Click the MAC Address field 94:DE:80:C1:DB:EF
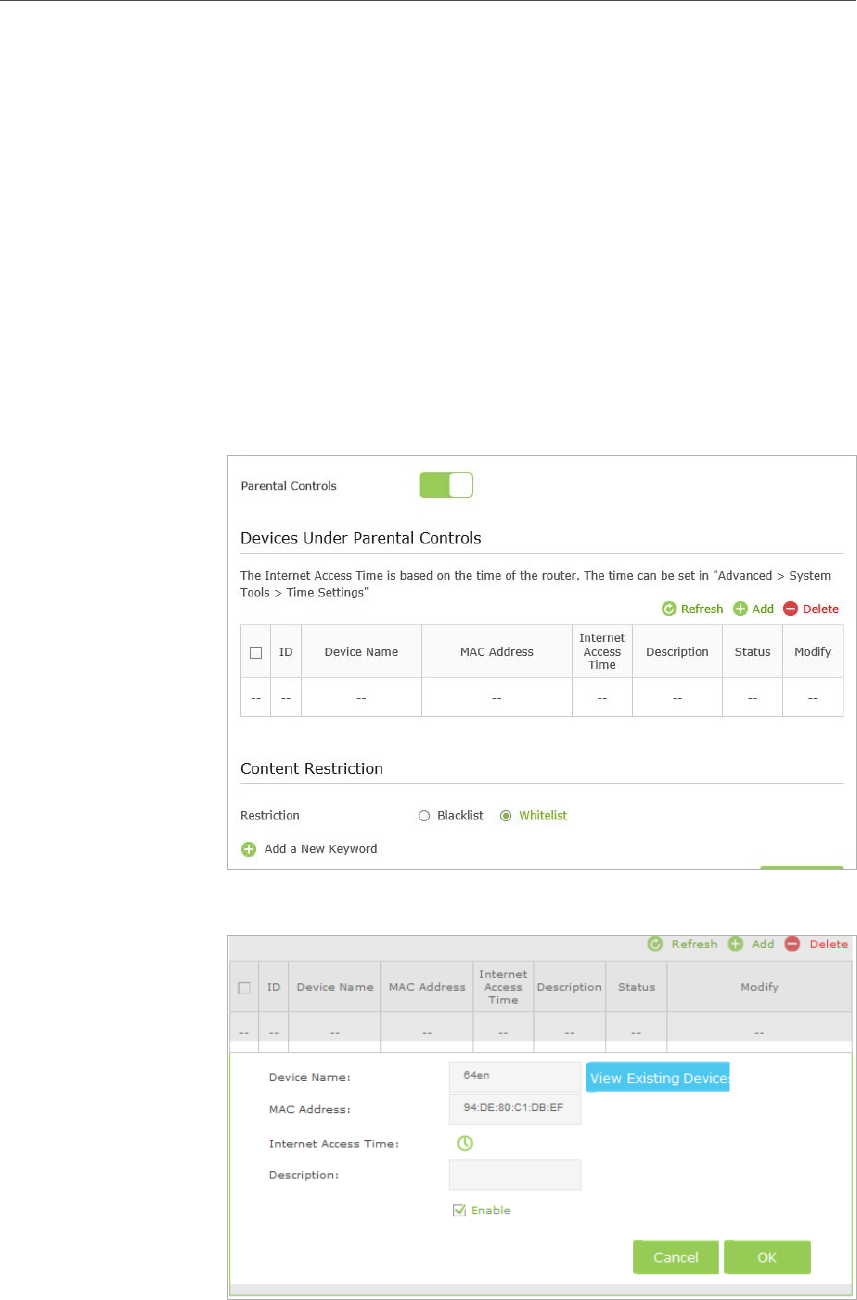Image resolution: width=857 pixels, height=1300 pixels. (x=515, y=1109)
